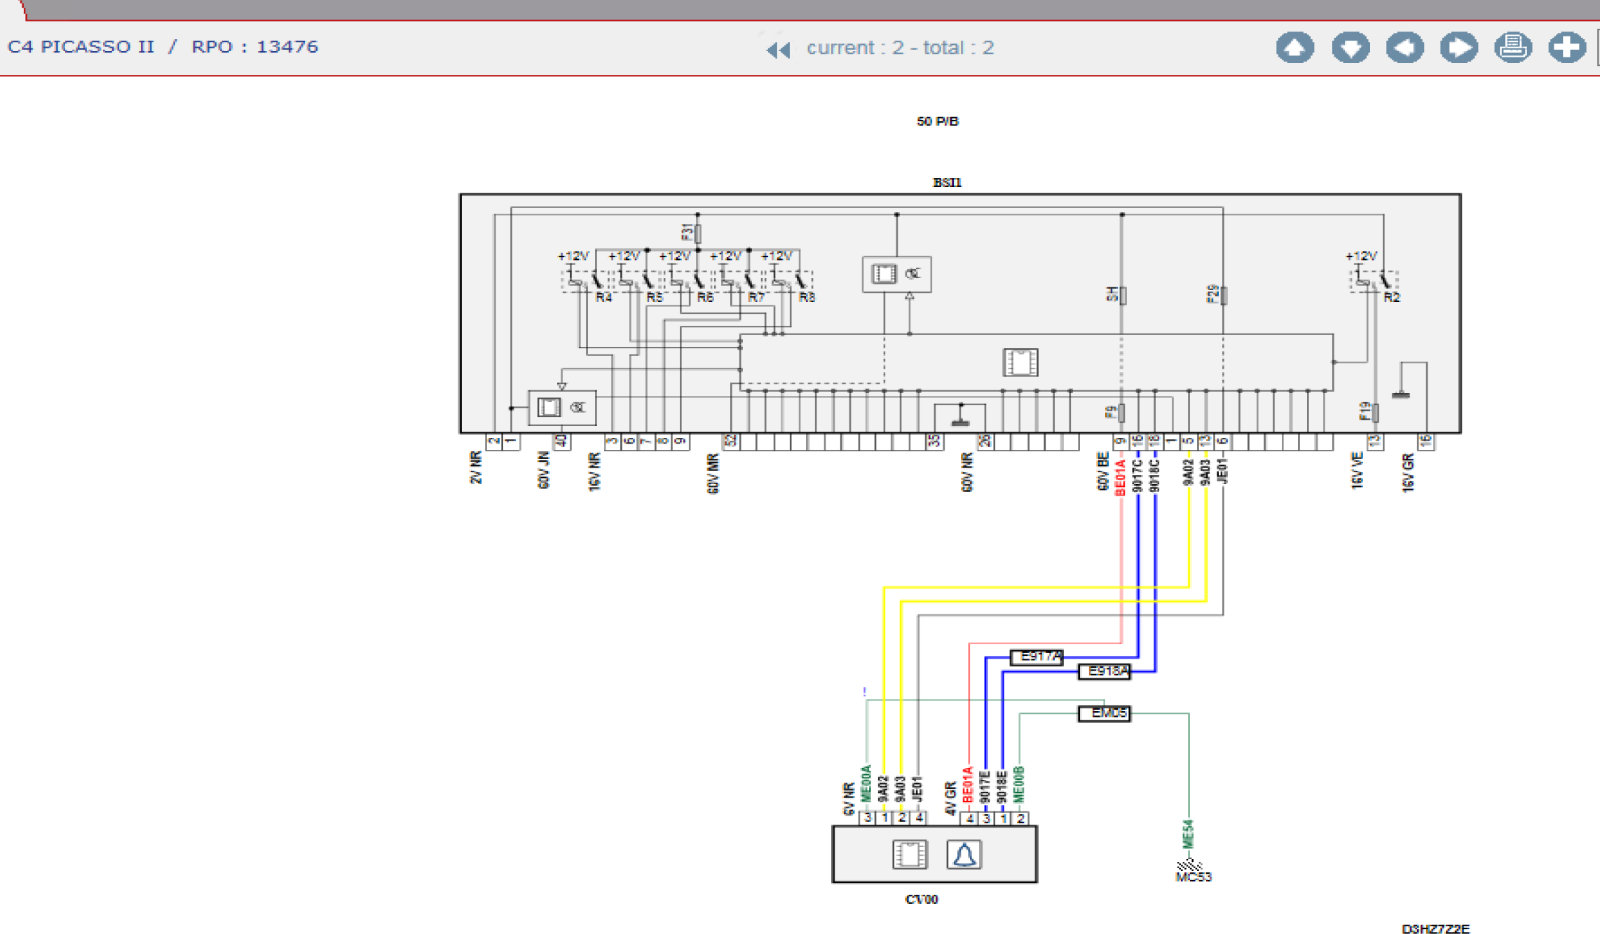Click the BSI1 component label
The image size is (1600, 934).
(x=947, y=182)
